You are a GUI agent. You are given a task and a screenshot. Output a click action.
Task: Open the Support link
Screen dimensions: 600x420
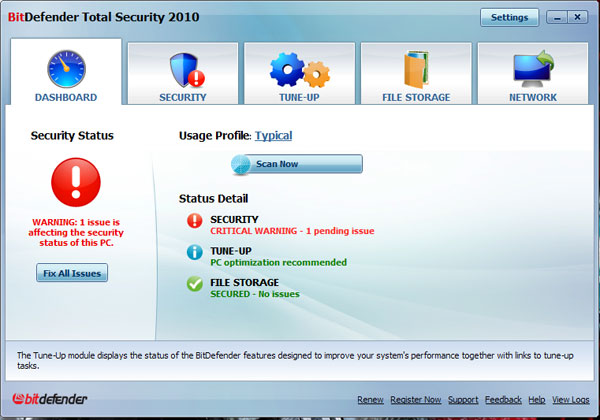[x=463, y=400]
